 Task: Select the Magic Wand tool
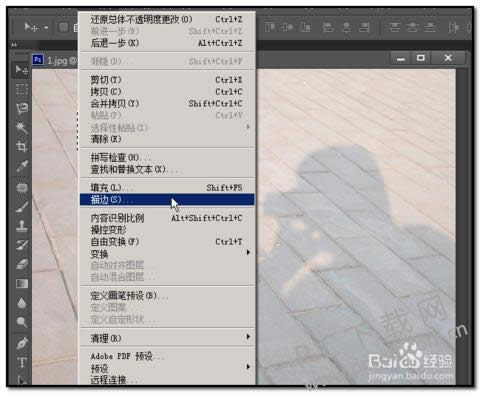tap(22, 127)
